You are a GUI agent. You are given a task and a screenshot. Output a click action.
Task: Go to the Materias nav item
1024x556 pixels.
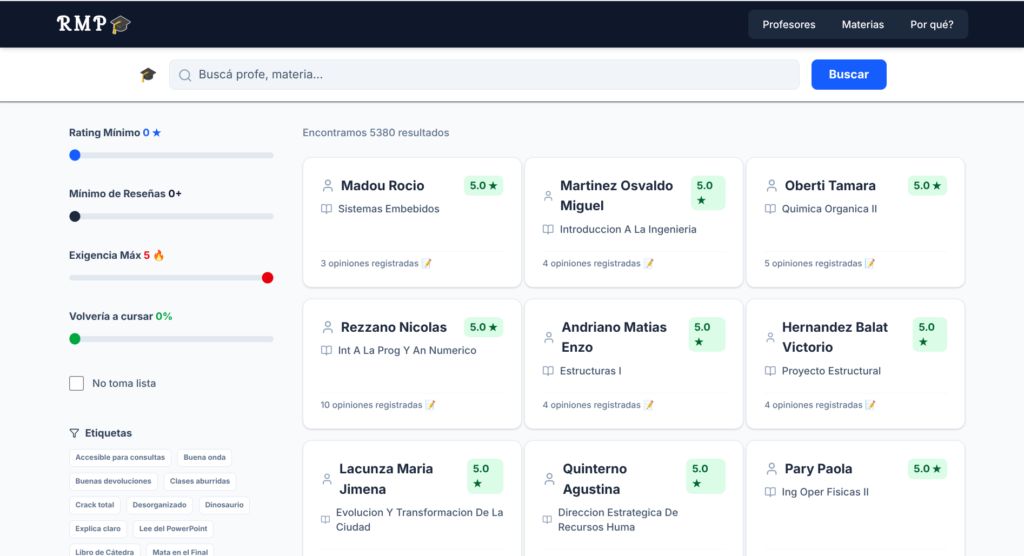tap(862, 25)
